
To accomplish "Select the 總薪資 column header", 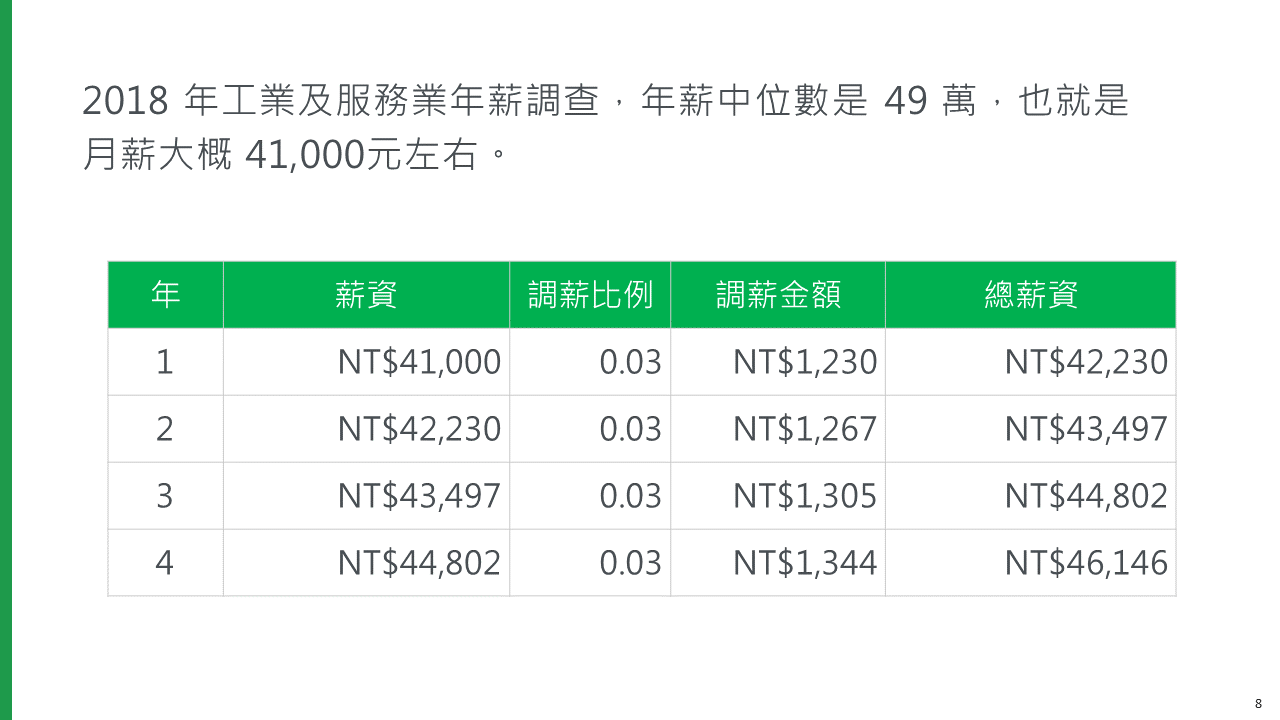I will point(1030,294).
